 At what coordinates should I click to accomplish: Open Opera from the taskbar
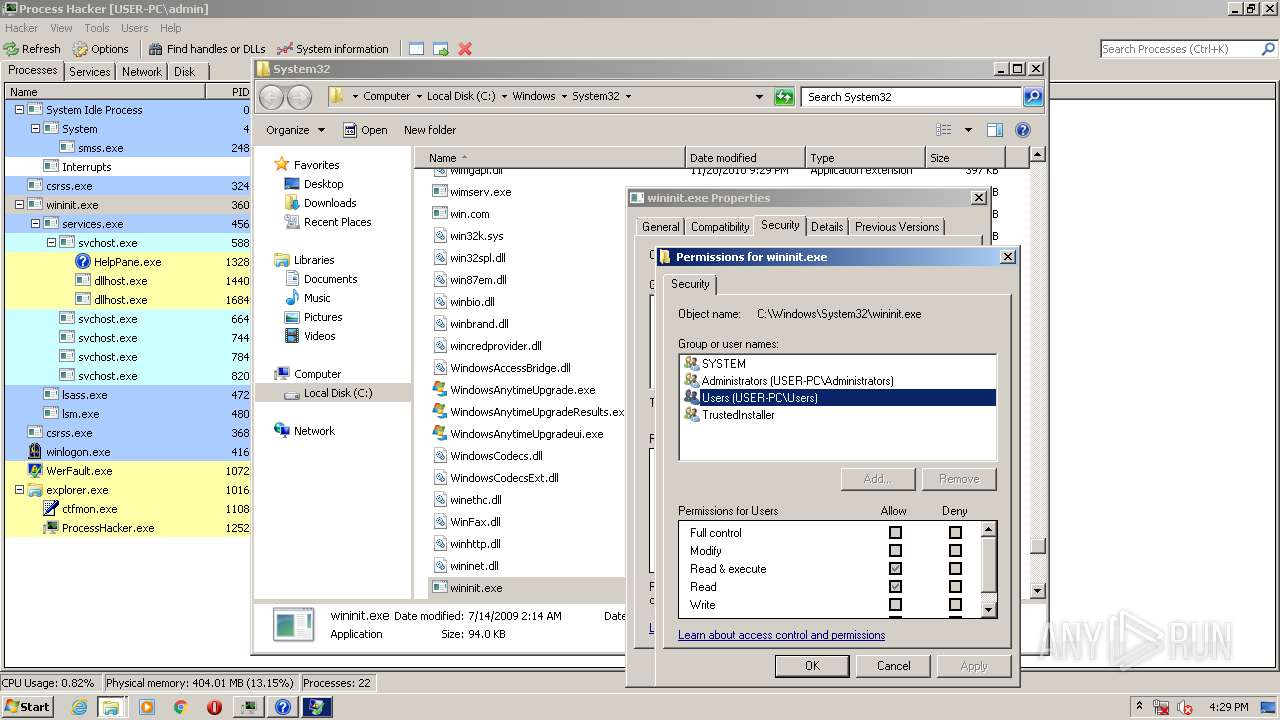214,707
